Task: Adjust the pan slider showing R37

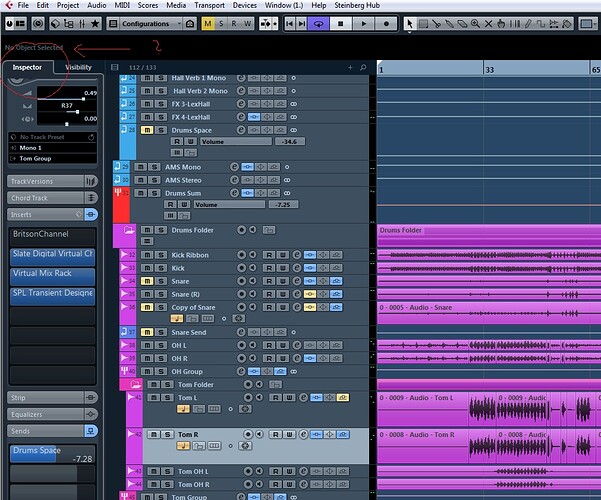Action: click(77, 112)
